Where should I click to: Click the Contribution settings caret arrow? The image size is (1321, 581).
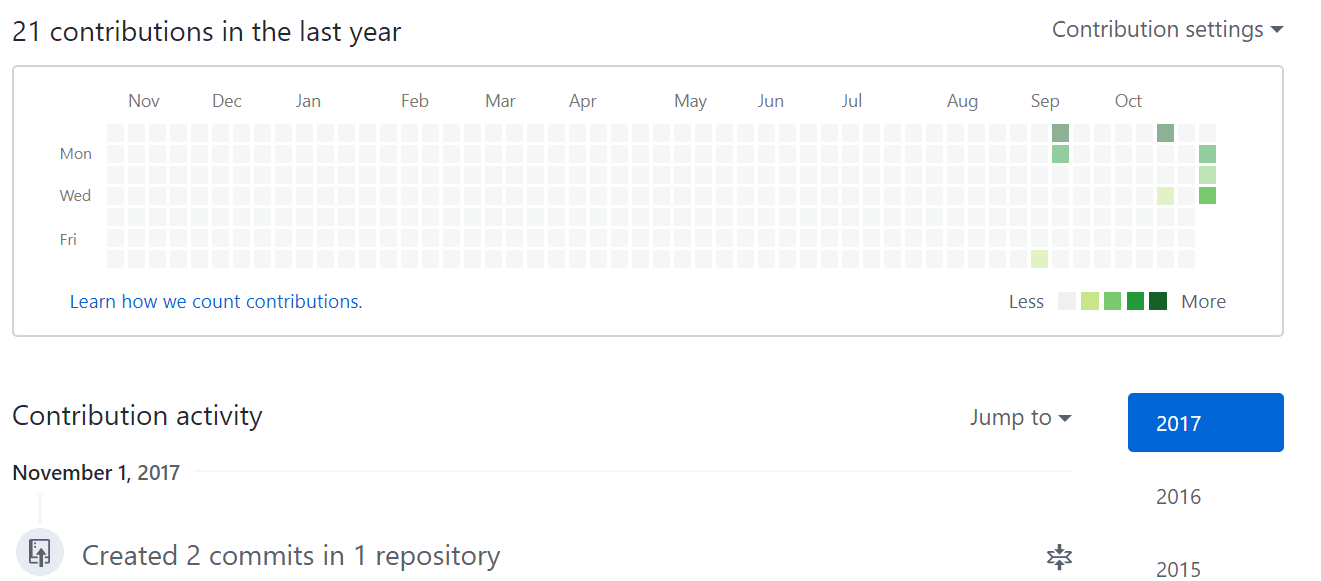tap(1277, 31)
